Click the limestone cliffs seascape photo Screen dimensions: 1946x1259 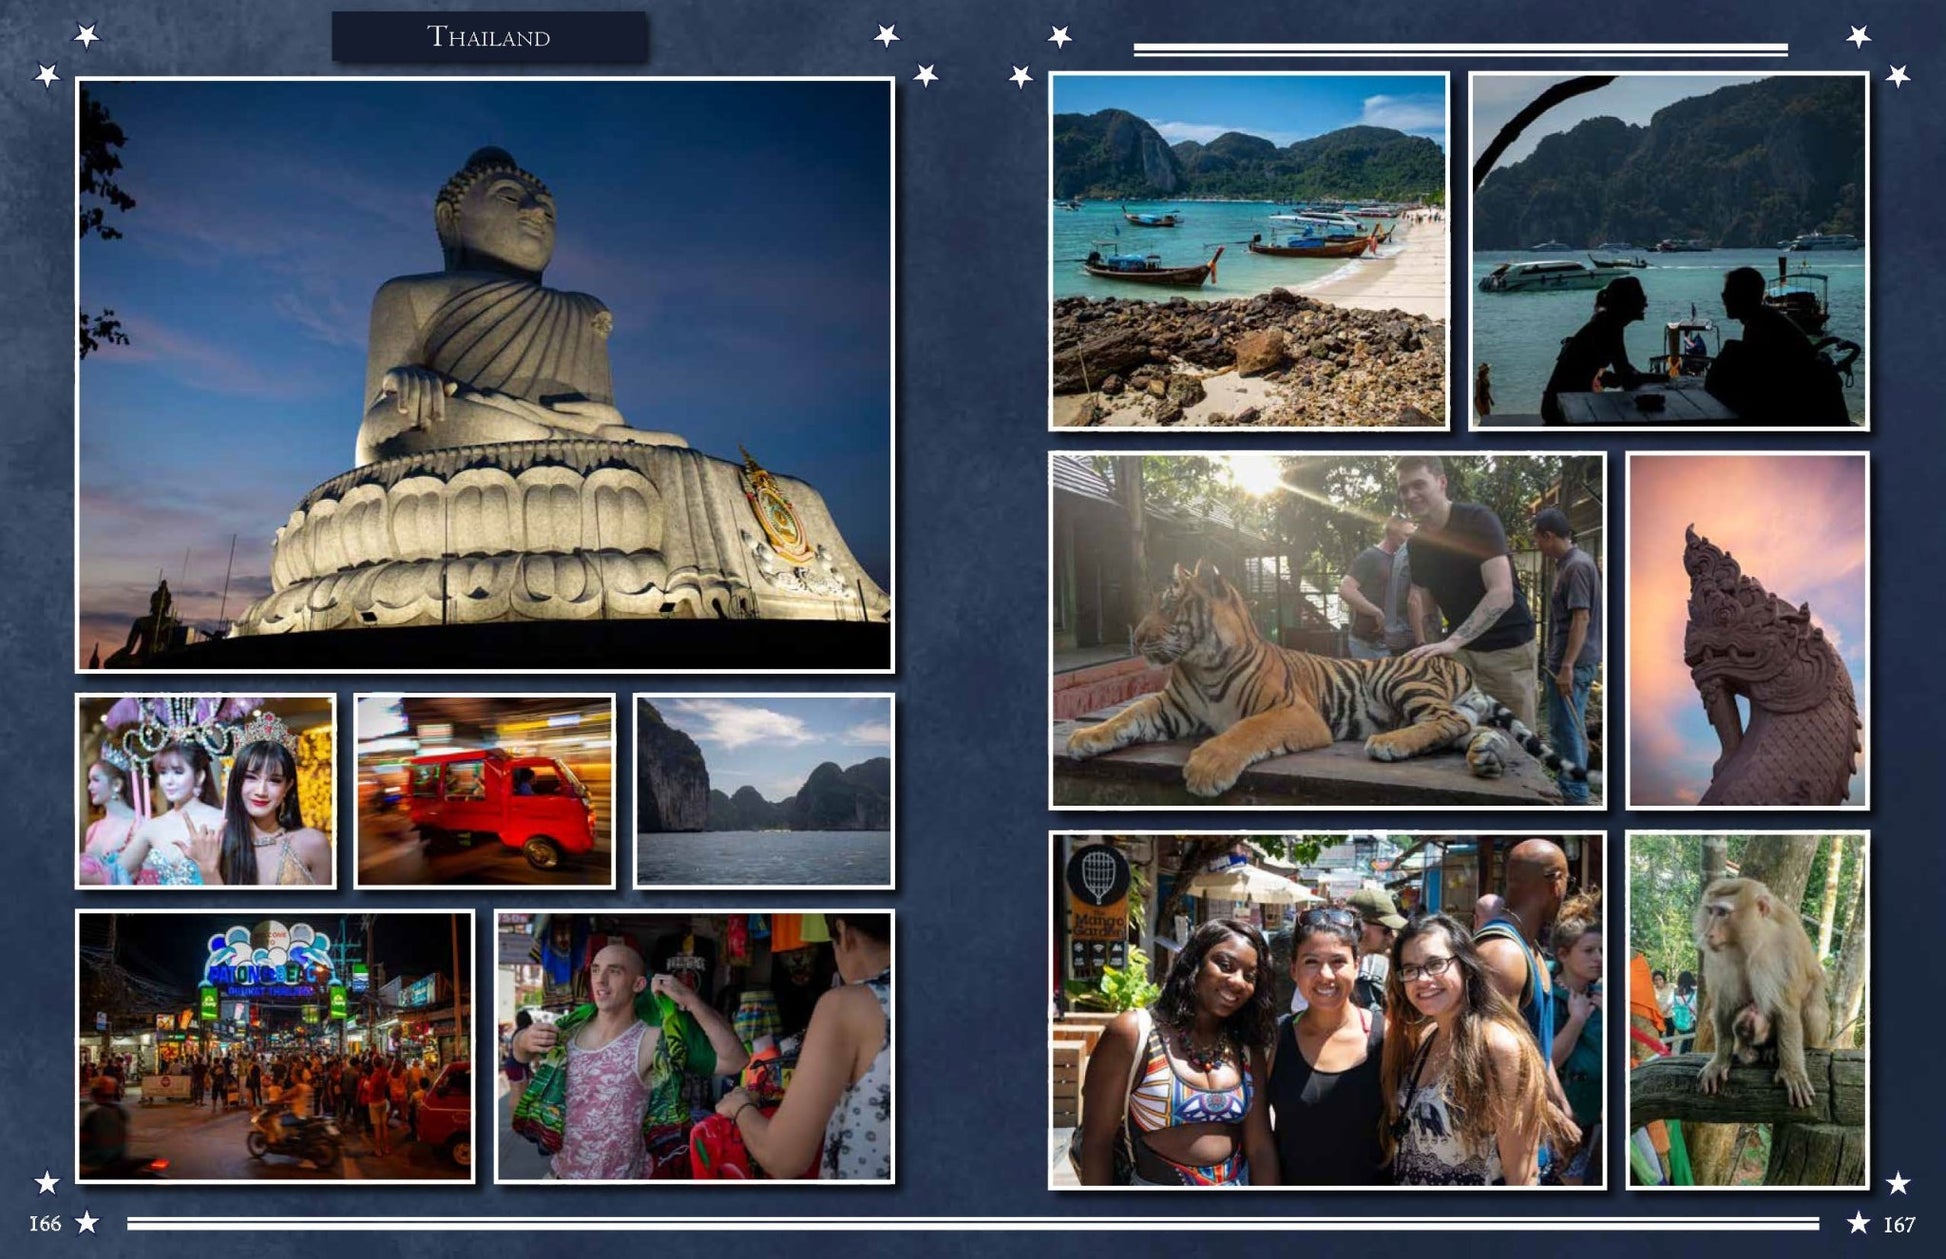pyautogui.click(x=764, y=791)
